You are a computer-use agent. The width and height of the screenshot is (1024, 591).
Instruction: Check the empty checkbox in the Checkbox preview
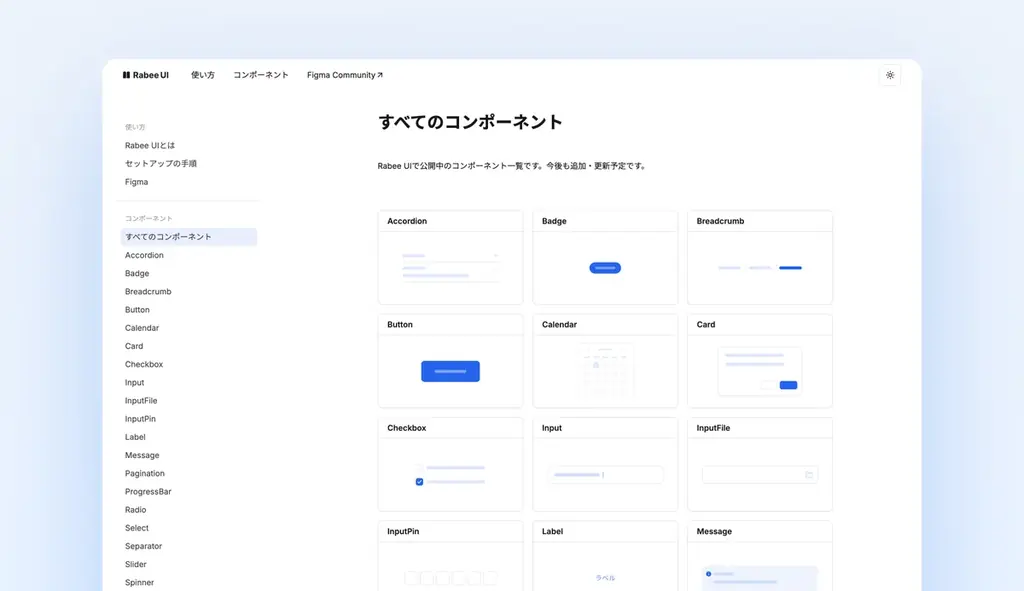coord(419,466)
